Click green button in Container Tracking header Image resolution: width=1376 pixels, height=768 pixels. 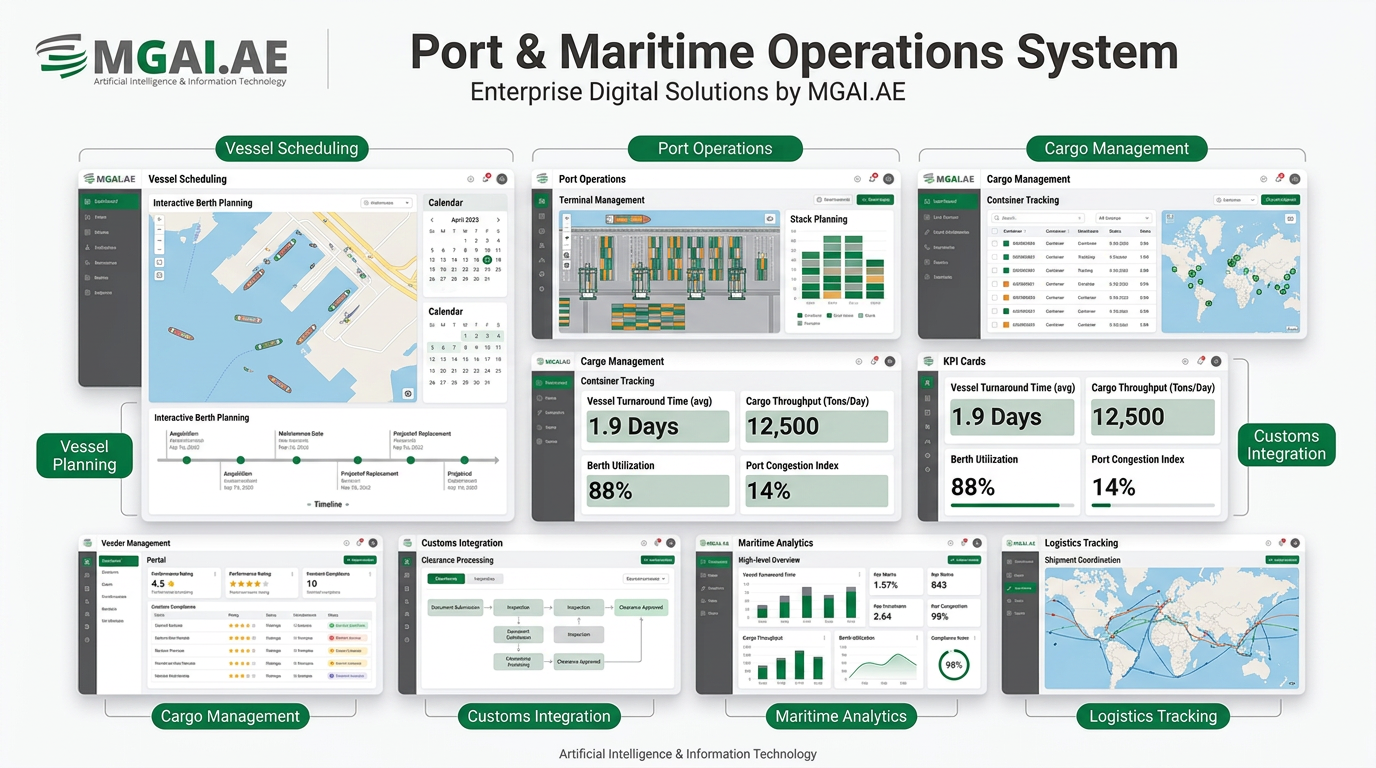point(1280,200)
